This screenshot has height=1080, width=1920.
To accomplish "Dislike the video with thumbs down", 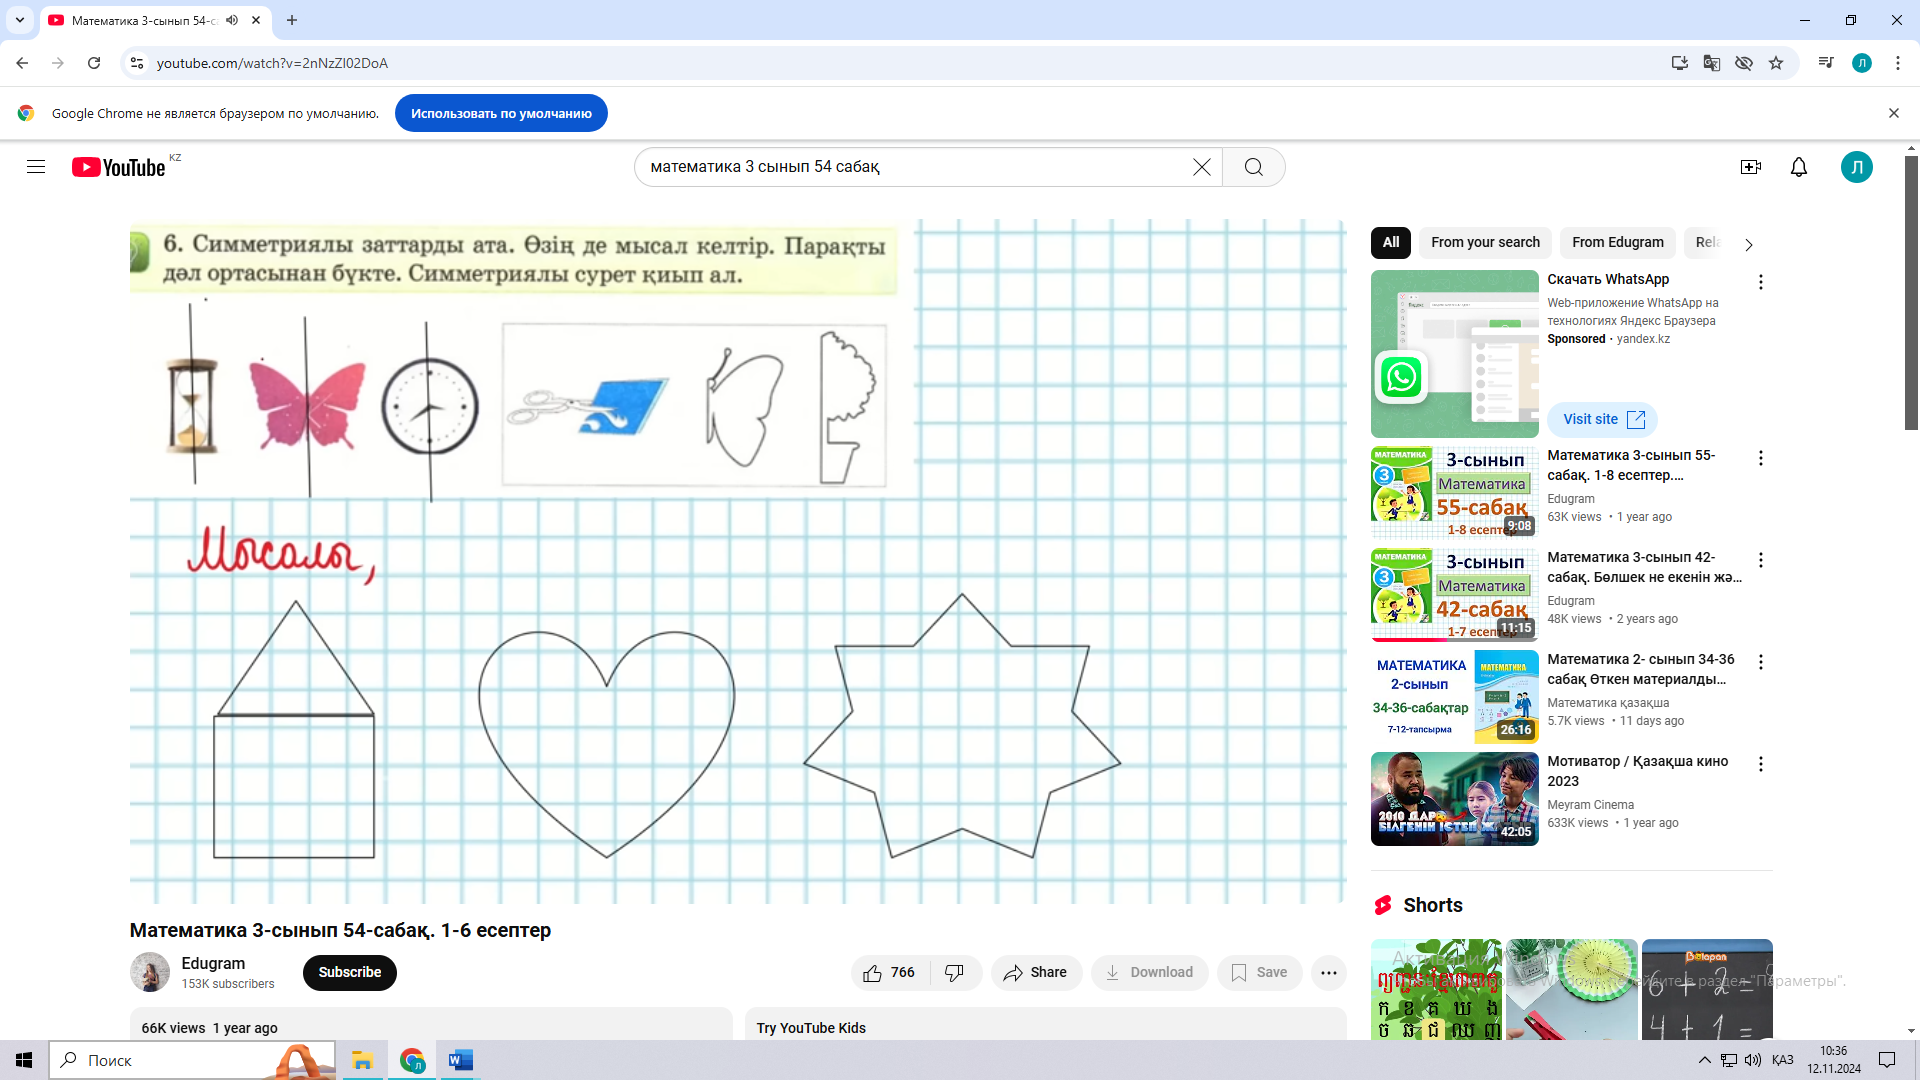I will pos(955,972).
